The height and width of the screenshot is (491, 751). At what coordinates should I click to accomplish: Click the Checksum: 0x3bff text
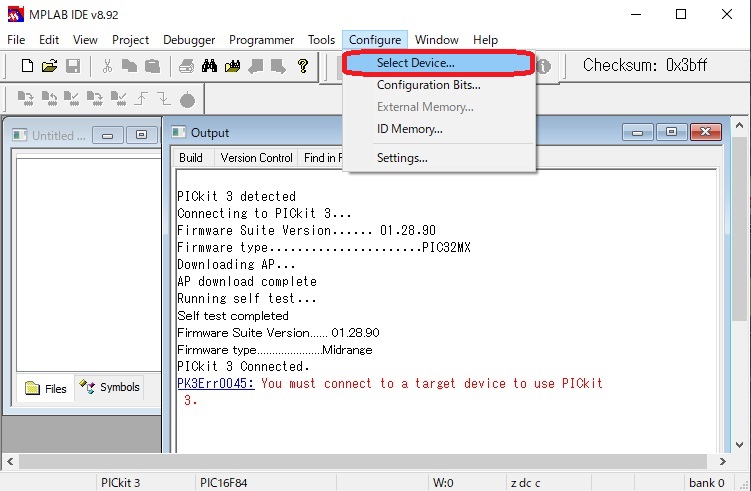click(x=645, y=65)
